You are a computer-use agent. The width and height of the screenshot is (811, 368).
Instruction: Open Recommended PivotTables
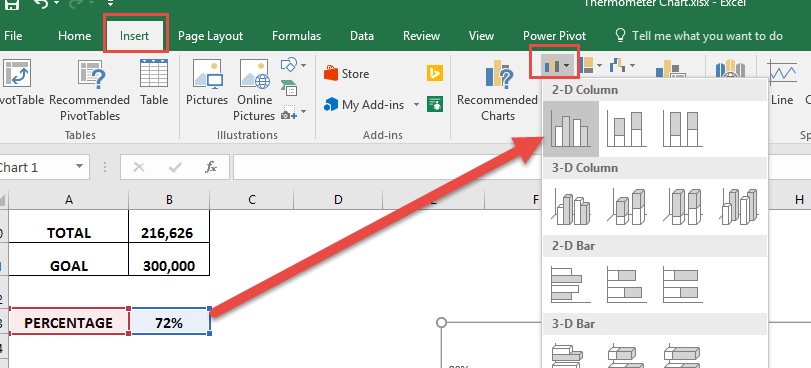tap(89, 91)
